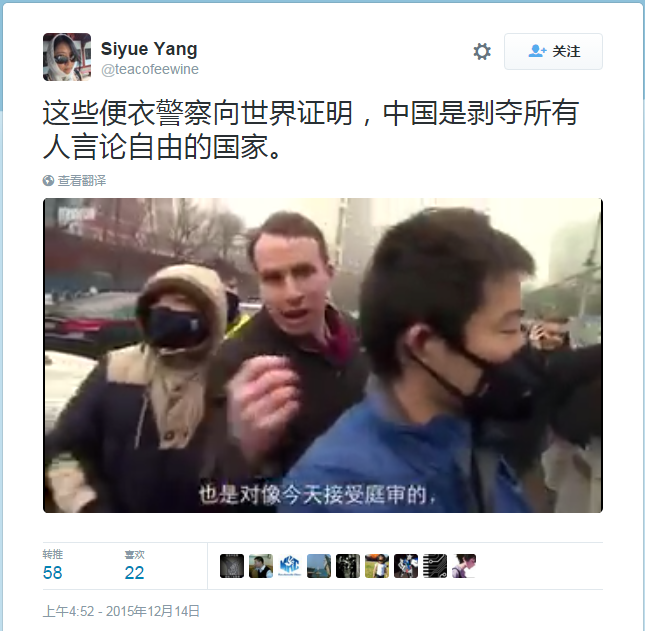Open sixth avatar of child outdoors
Screen dimensions: 645x631
[x=377, y=566]
